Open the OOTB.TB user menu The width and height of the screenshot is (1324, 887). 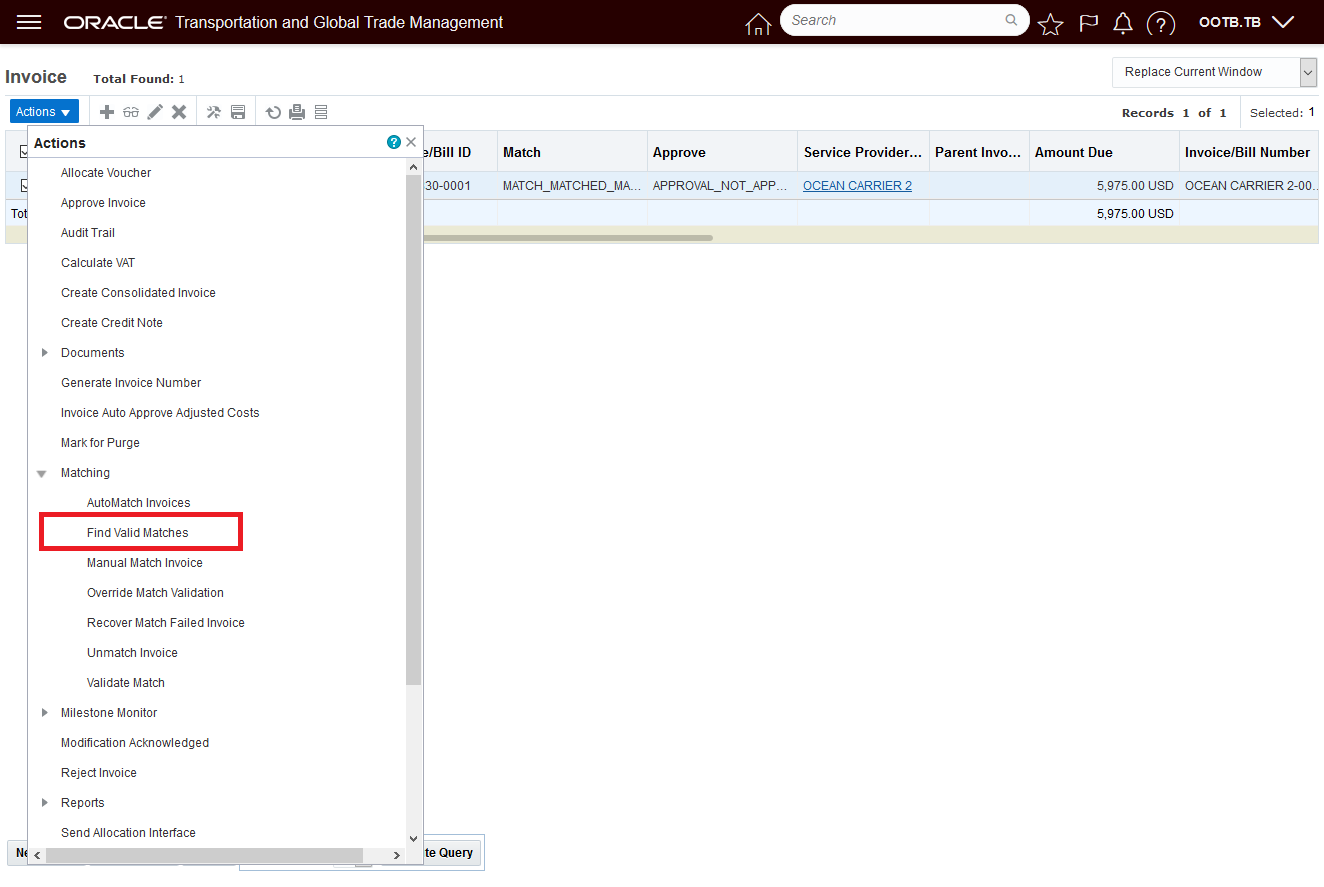pos(1246,22)
